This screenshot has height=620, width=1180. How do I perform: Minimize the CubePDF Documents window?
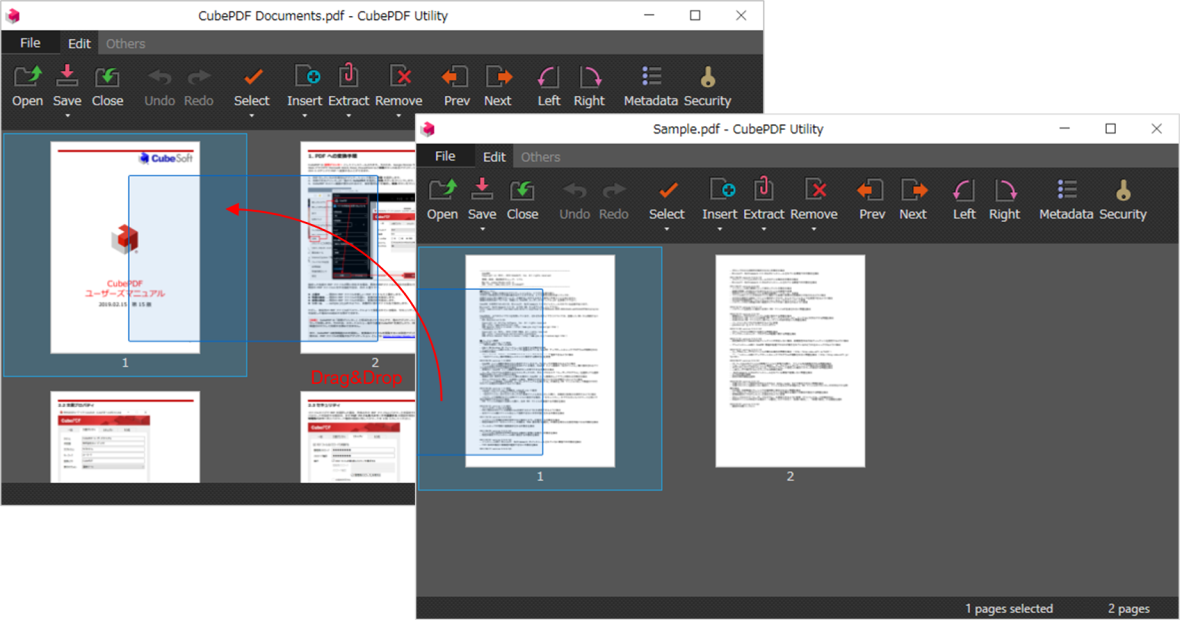coord(649,15)
